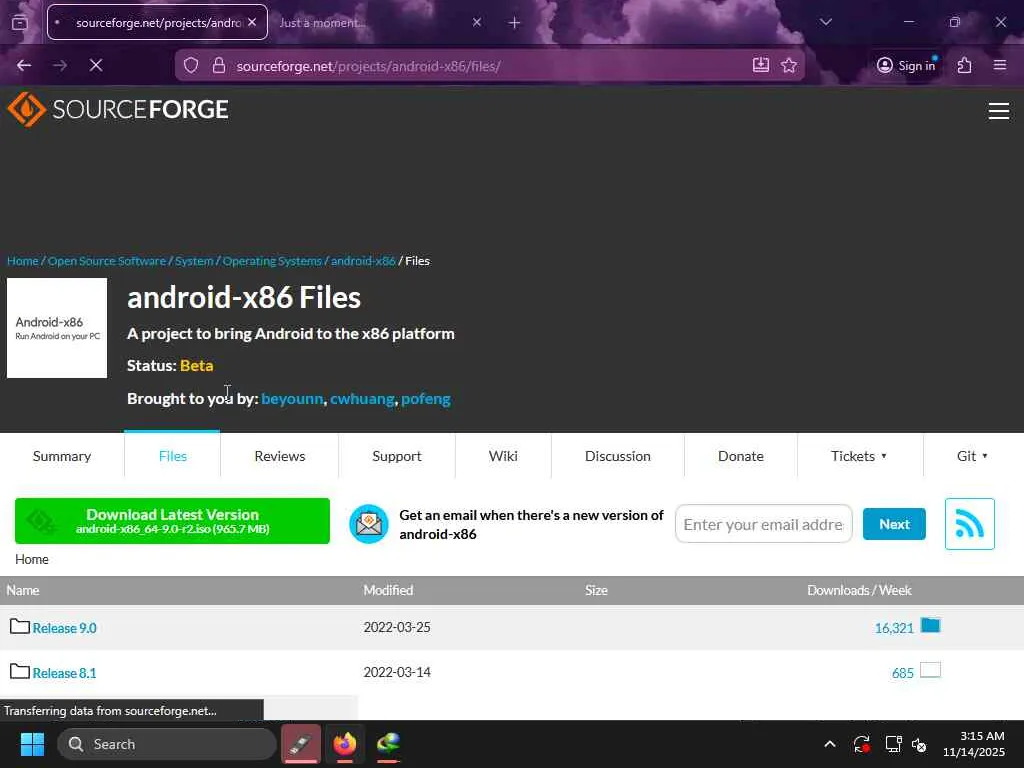Open a new browser tab
This screenshot has width=1024, height=768.
point(515,23)
